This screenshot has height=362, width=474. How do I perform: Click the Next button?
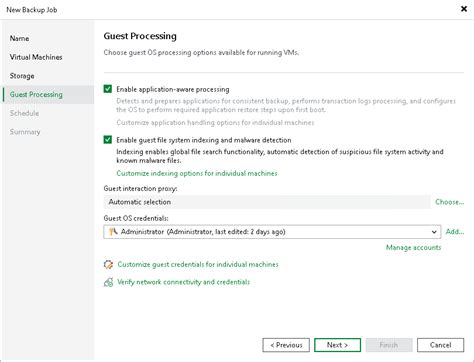pyautogui.click(x=337, y=345)
